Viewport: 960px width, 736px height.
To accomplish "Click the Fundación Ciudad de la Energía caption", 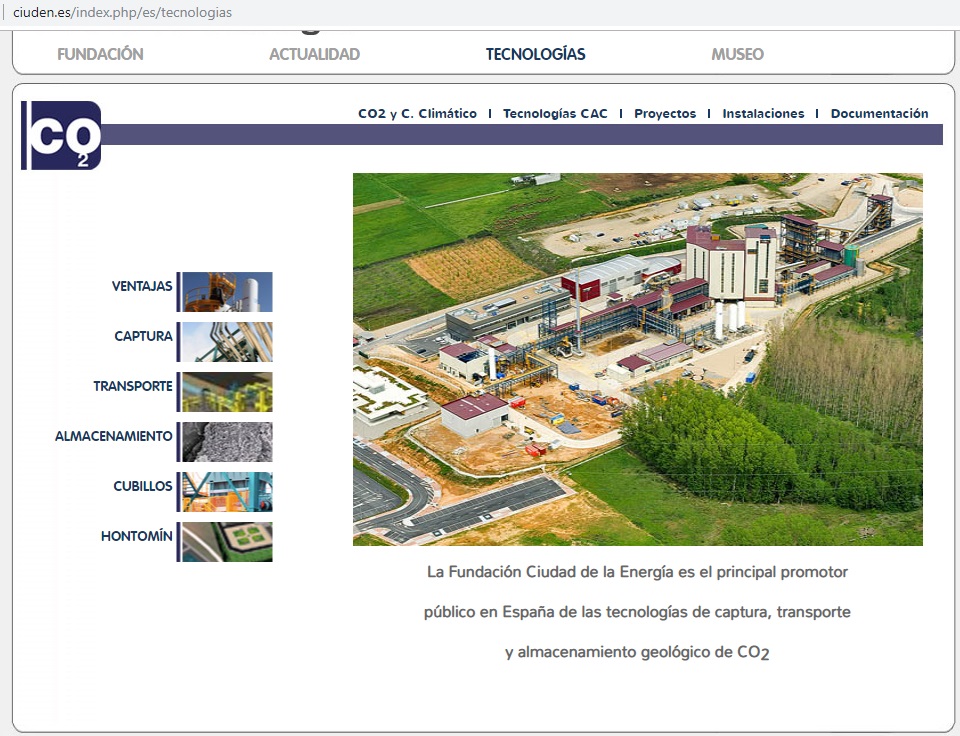I will tap(637, 612).
